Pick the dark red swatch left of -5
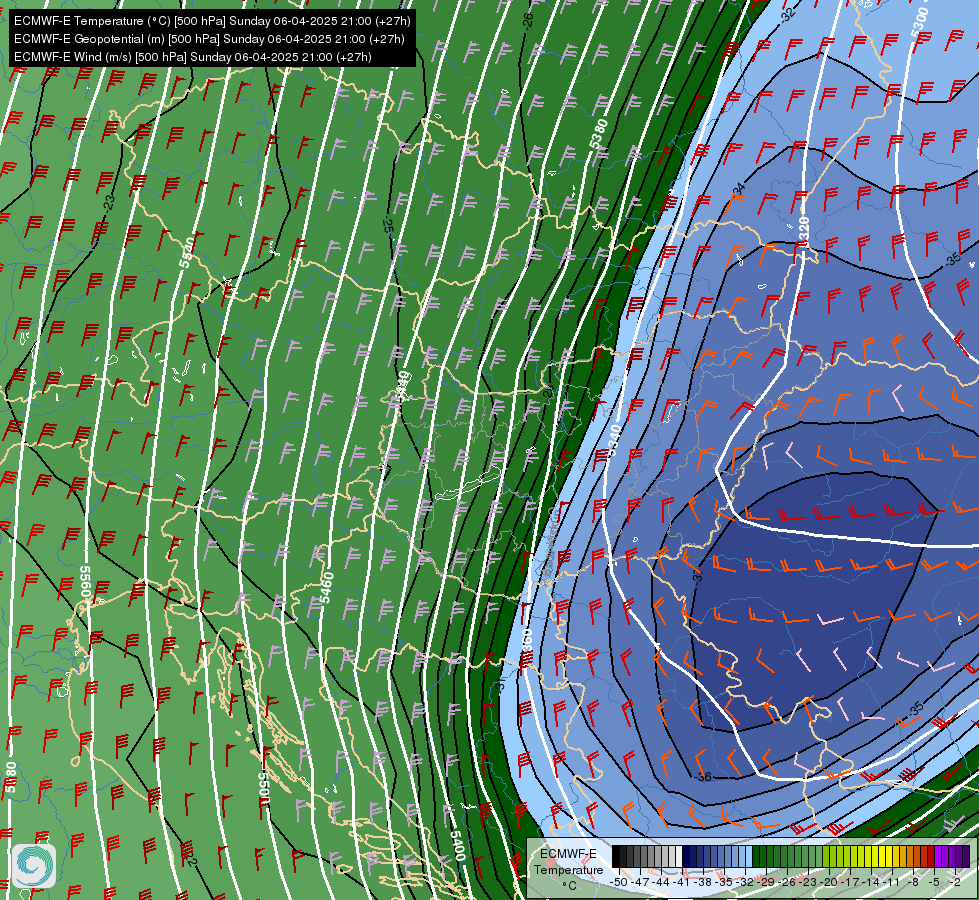The height and width of the screenshot is (900, 979). (932, 856)
